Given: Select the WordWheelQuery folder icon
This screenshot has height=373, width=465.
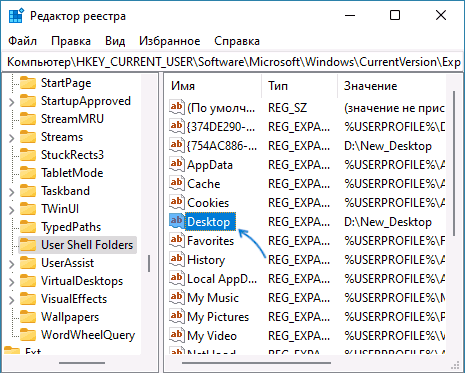Looking at the screenshot, I should (28, 335).
